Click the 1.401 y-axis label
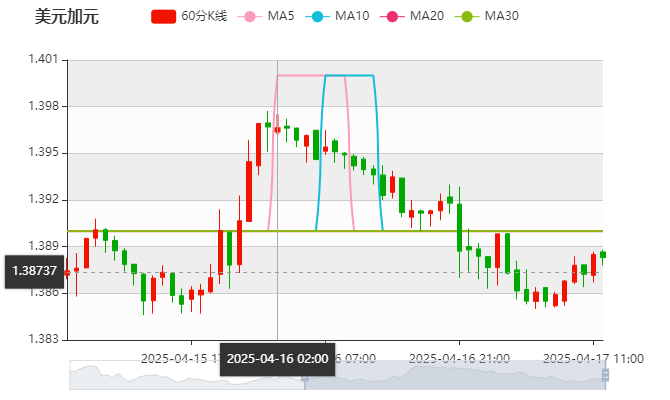 pos(43,59)
